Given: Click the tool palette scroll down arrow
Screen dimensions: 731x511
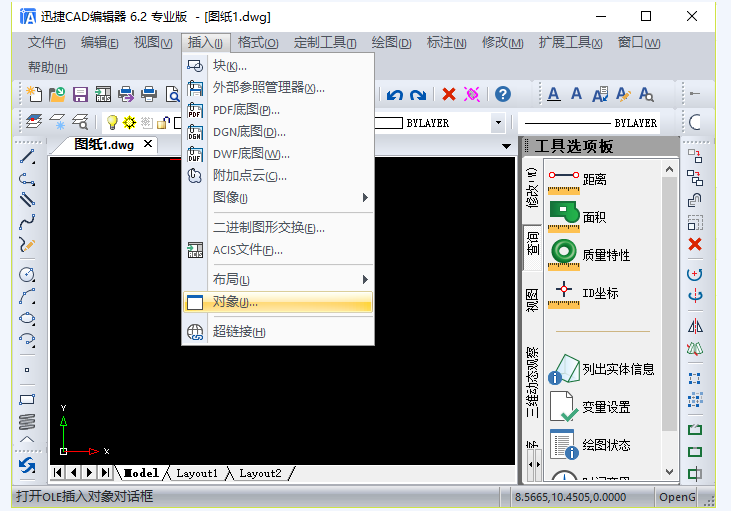Looking at the screenshot, I should click(669, 472).
